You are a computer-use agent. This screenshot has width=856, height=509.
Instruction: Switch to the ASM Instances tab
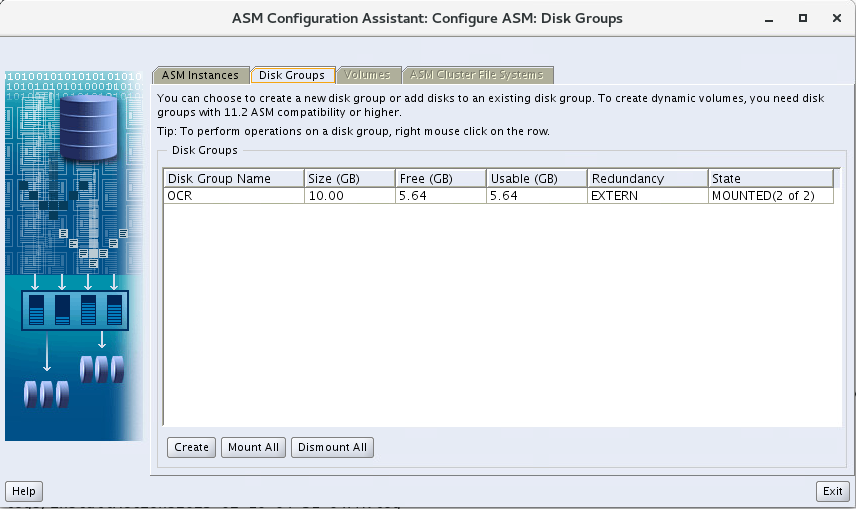200,75
